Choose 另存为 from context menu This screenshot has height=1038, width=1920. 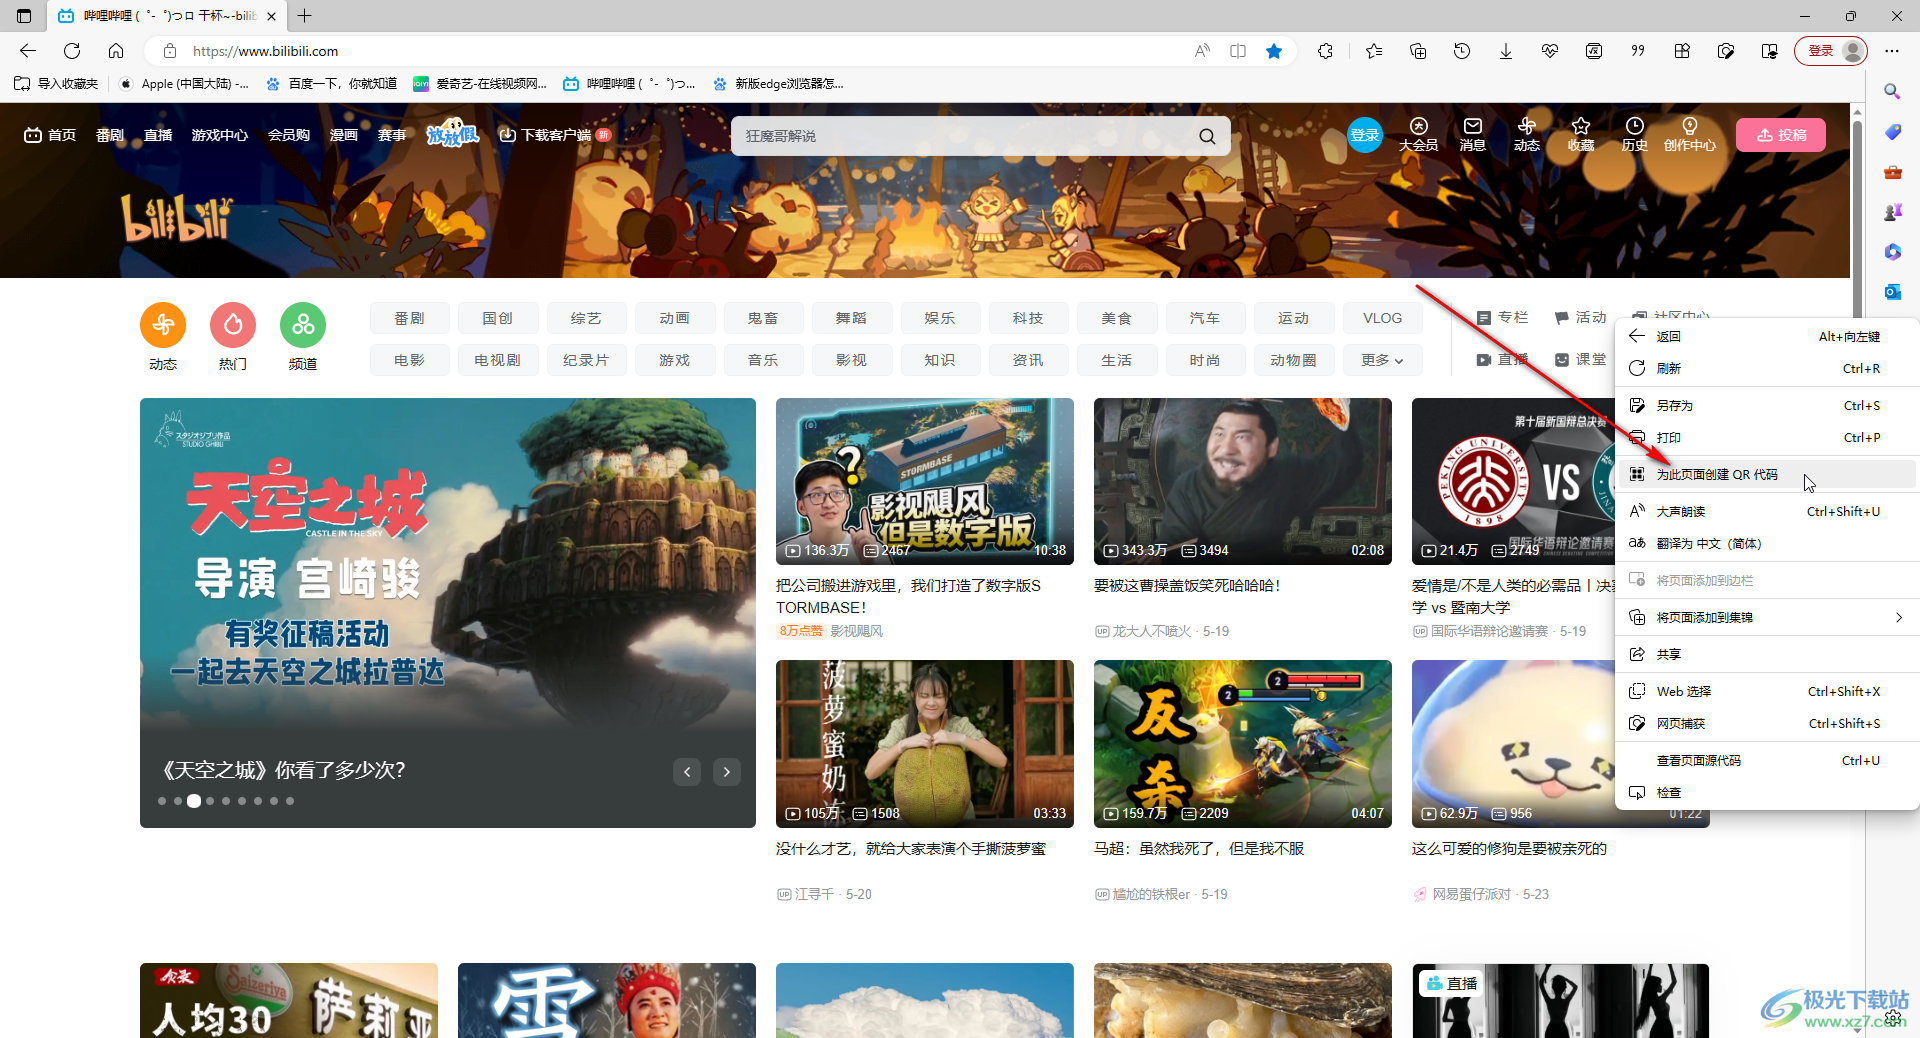[1766, 405]
